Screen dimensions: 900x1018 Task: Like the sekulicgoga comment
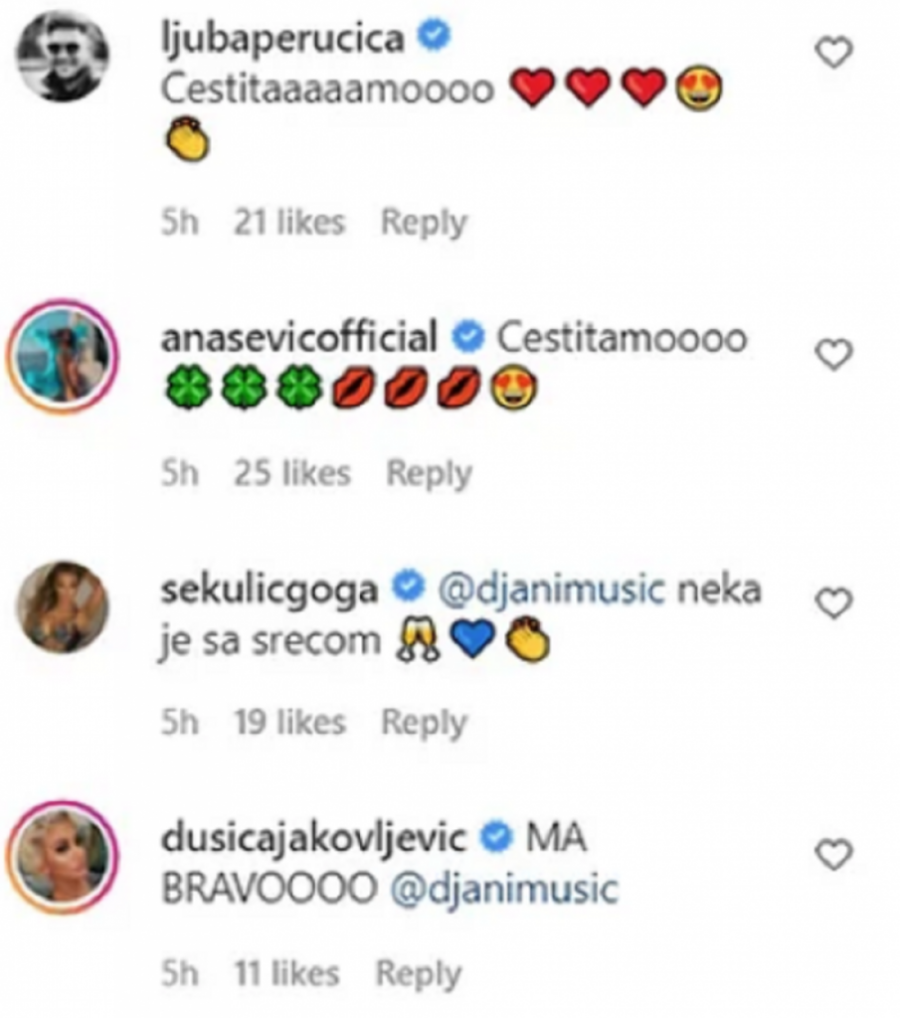click(x=834, y=602)
